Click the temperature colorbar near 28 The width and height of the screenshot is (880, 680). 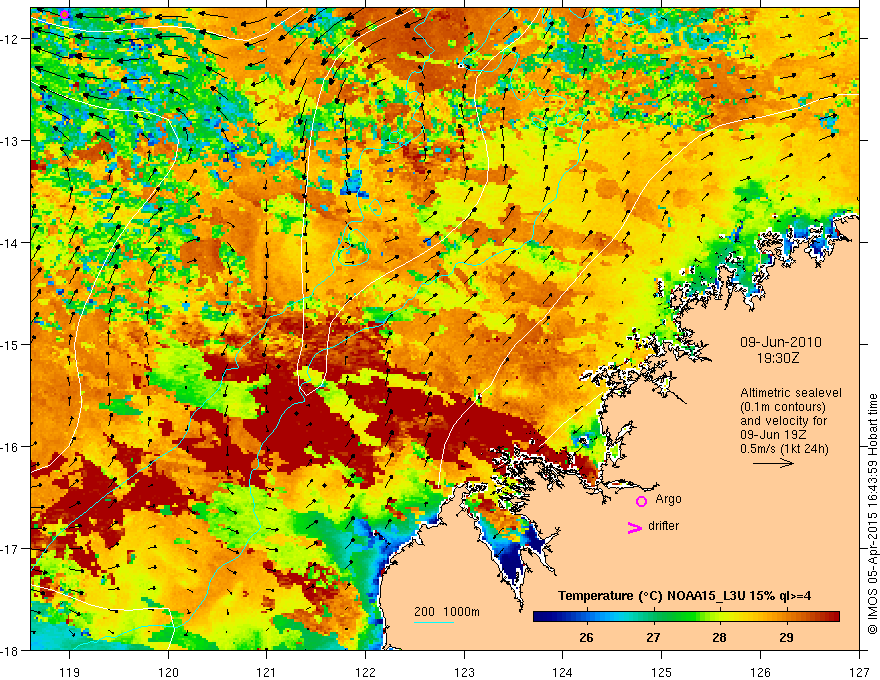tap(719, 617)
